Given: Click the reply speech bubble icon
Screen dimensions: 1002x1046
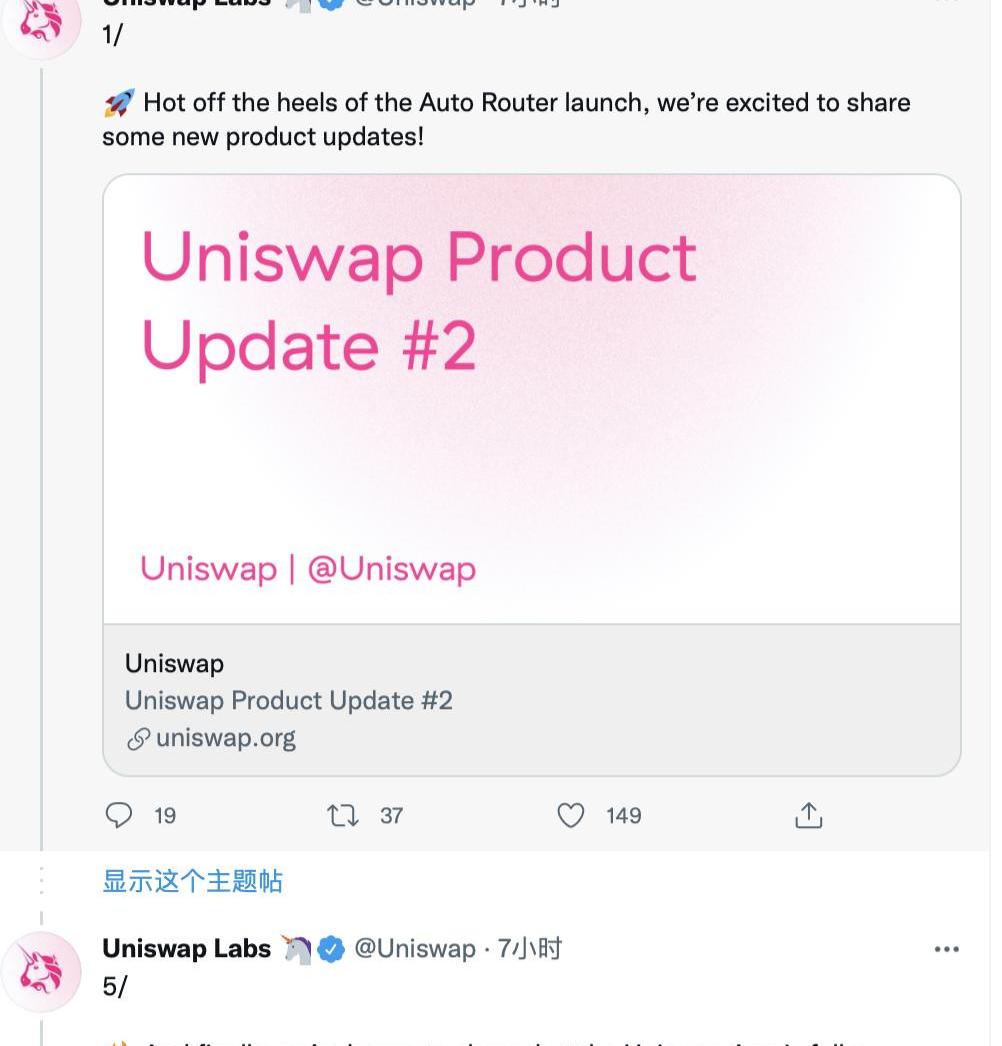Looking at the screenshot, I should tap(119, 816).
